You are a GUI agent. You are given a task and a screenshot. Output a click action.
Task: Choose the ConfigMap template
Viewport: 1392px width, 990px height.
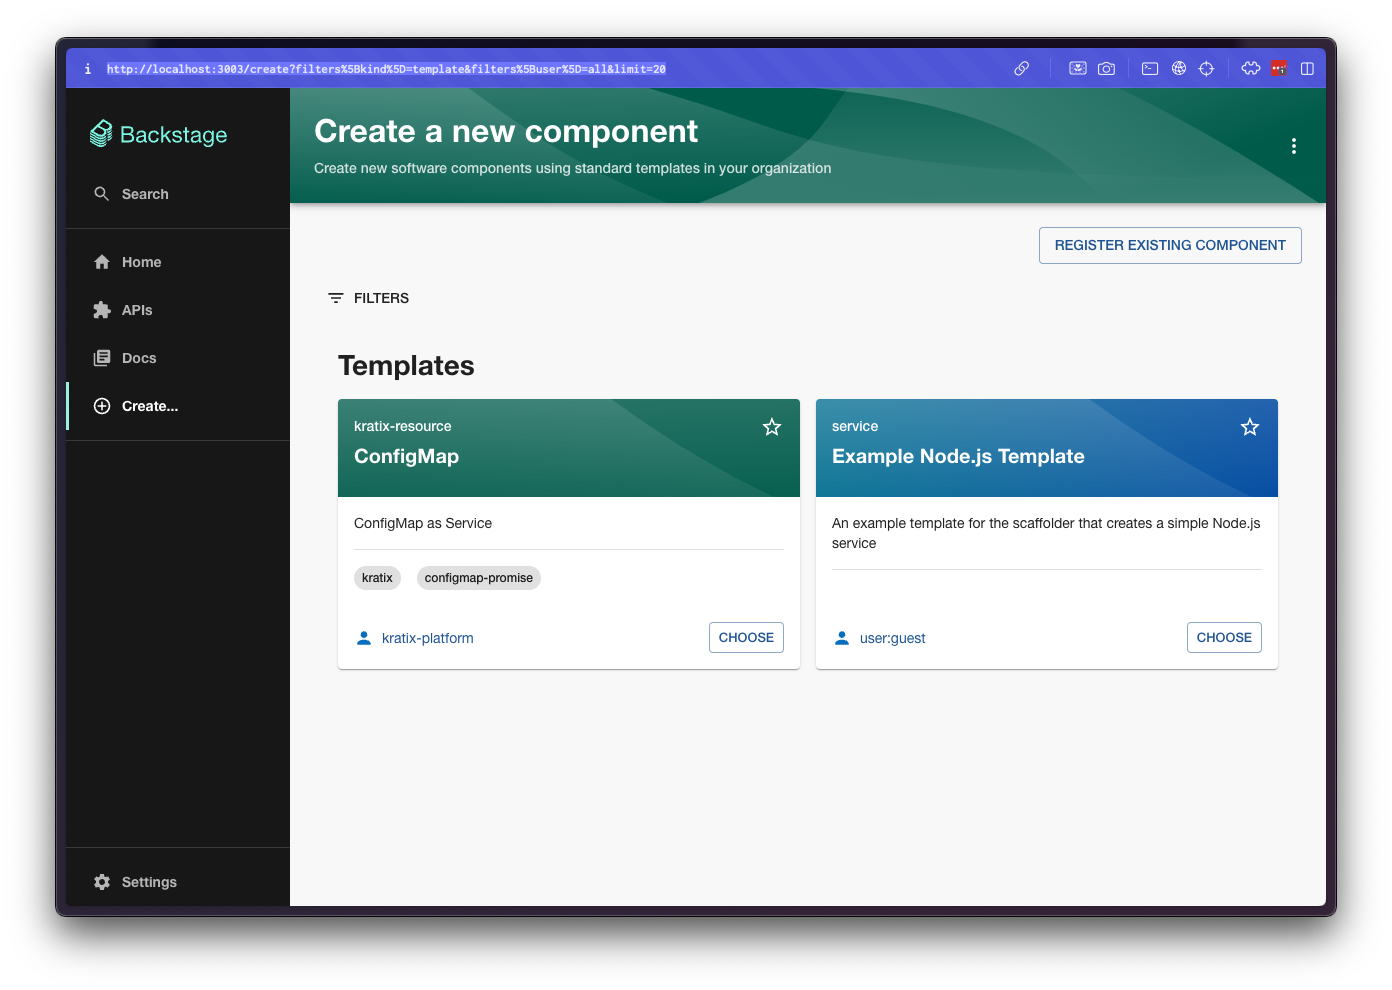[746, 638]
